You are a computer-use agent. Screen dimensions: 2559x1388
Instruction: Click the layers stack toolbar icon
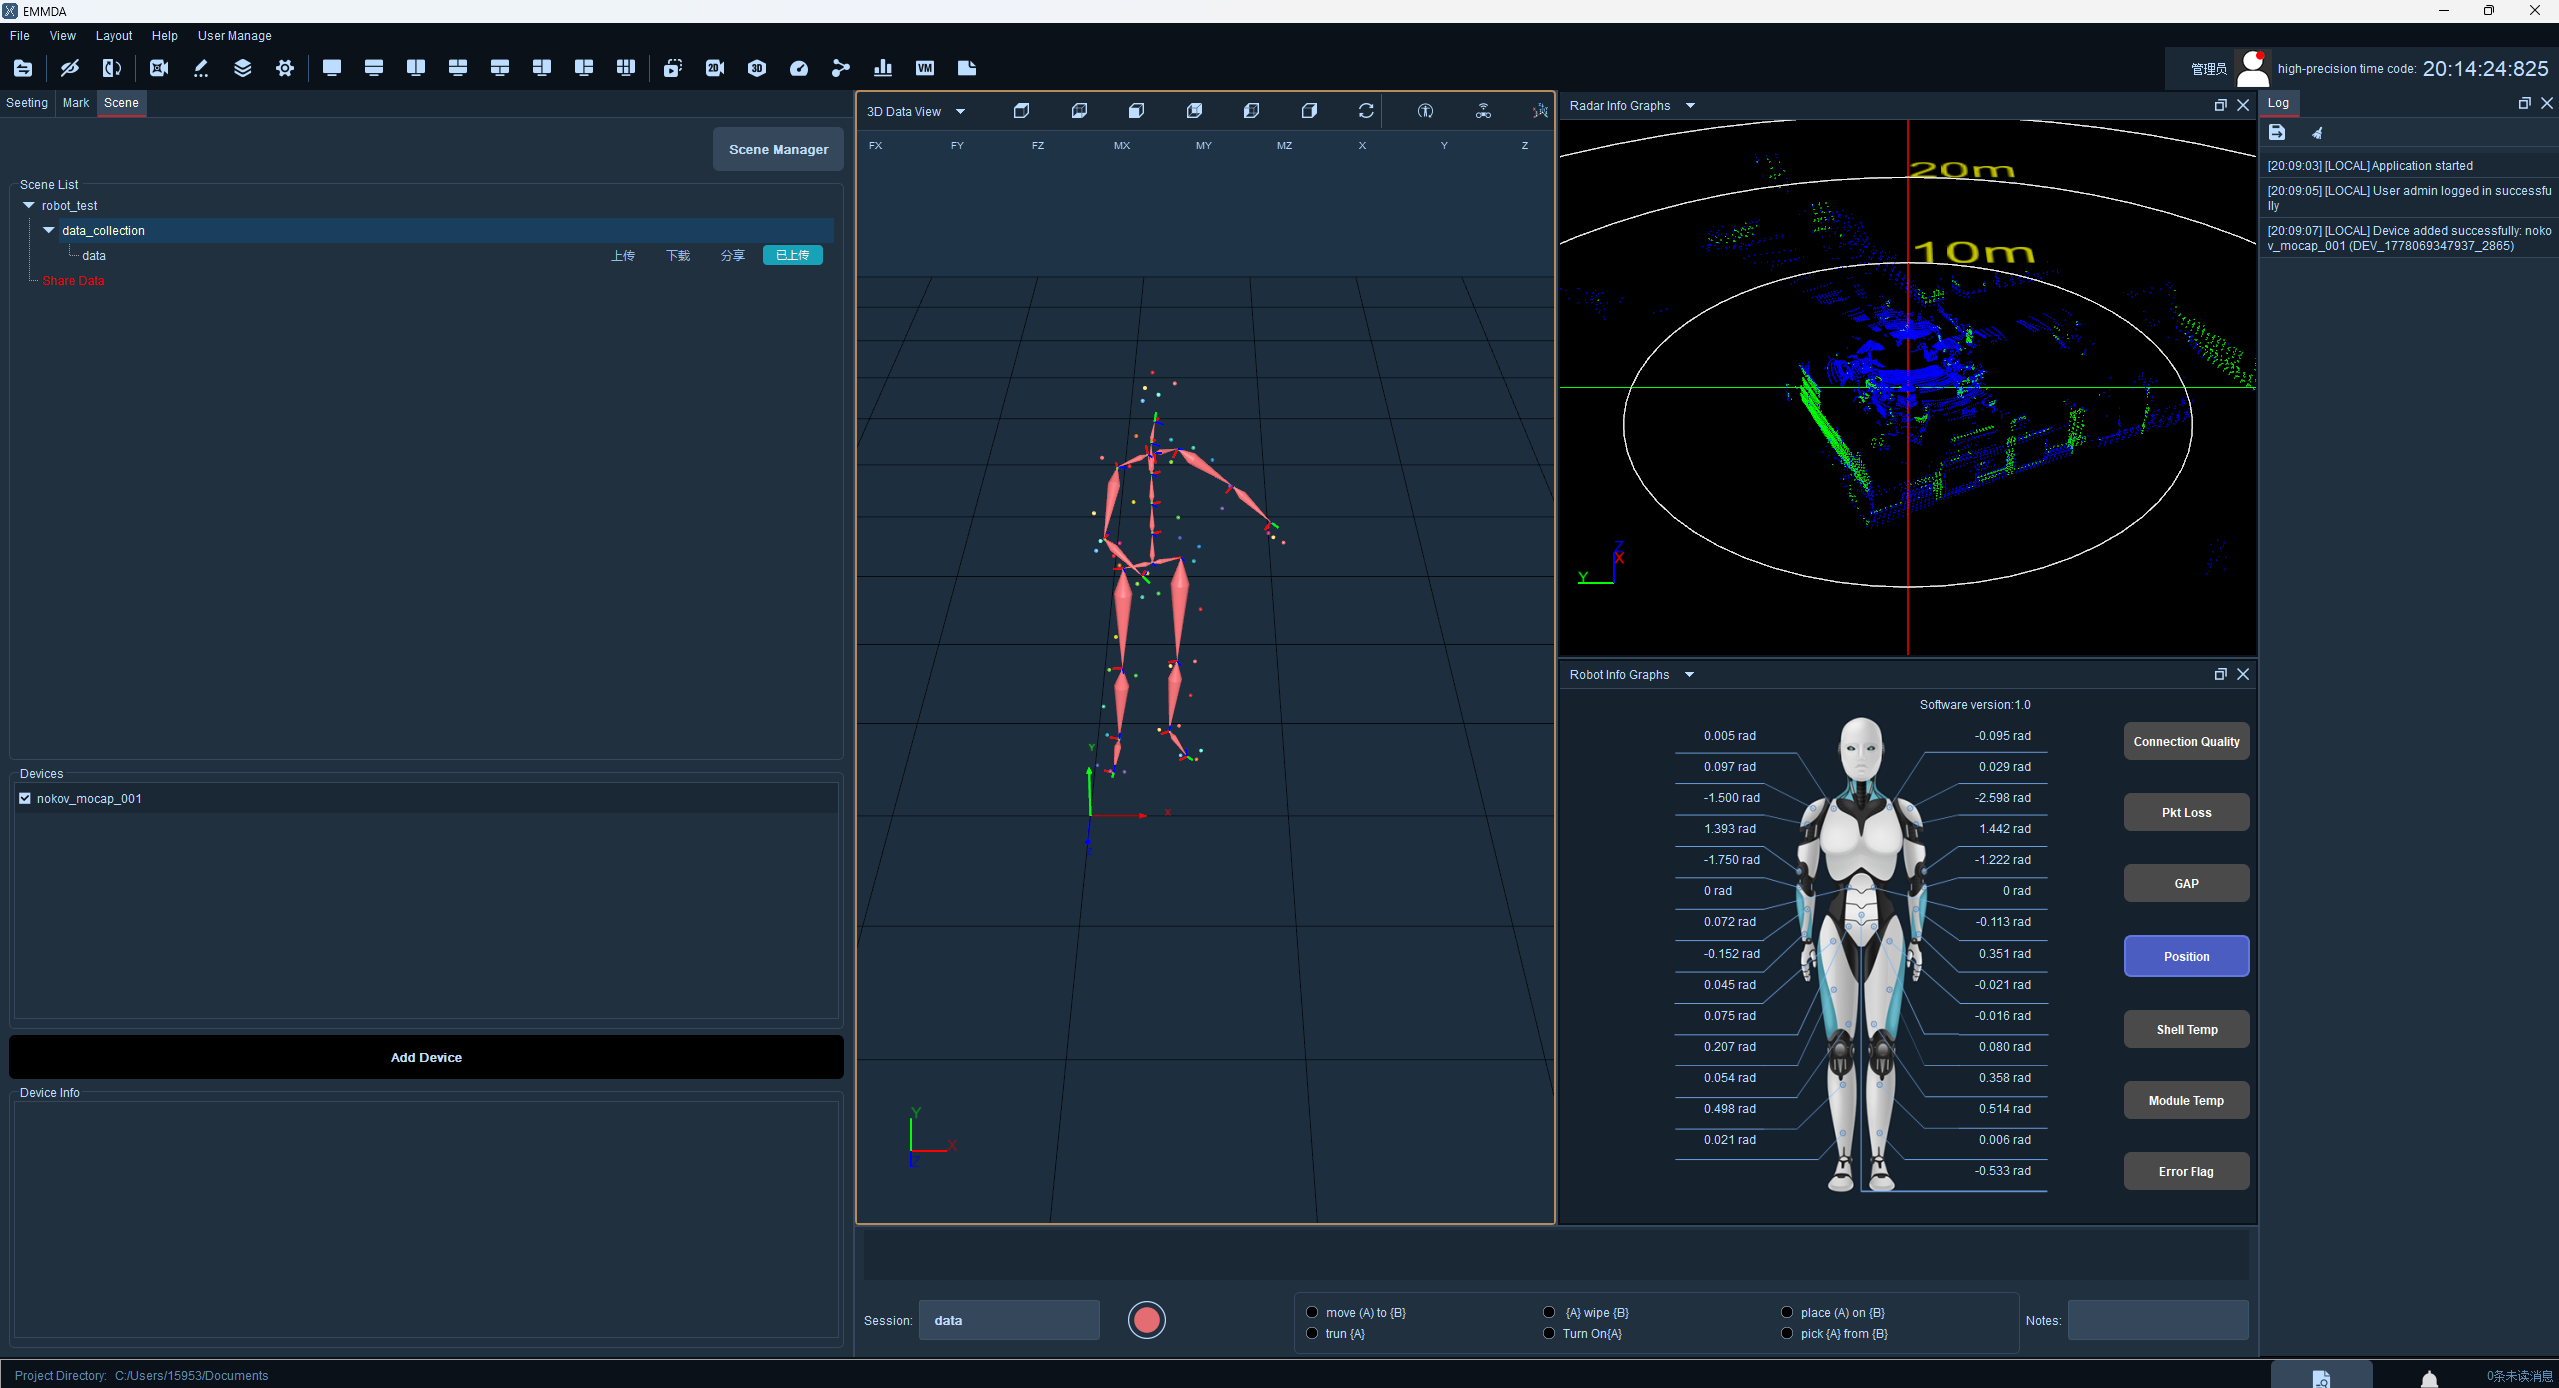pyautogui.click(x=243, y=68)
